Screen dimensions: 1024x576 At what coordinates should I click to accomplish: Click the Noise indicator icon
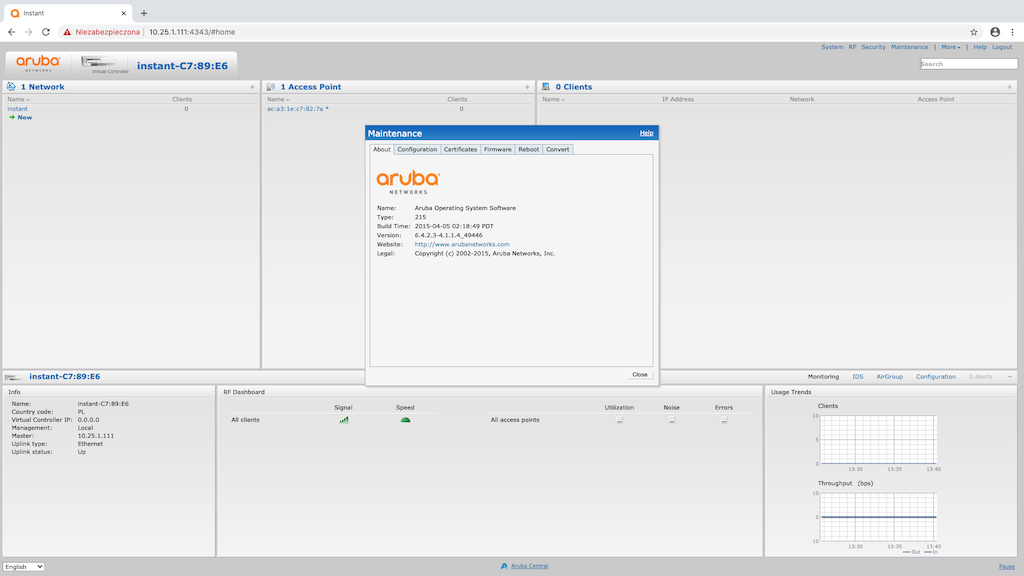672,420
